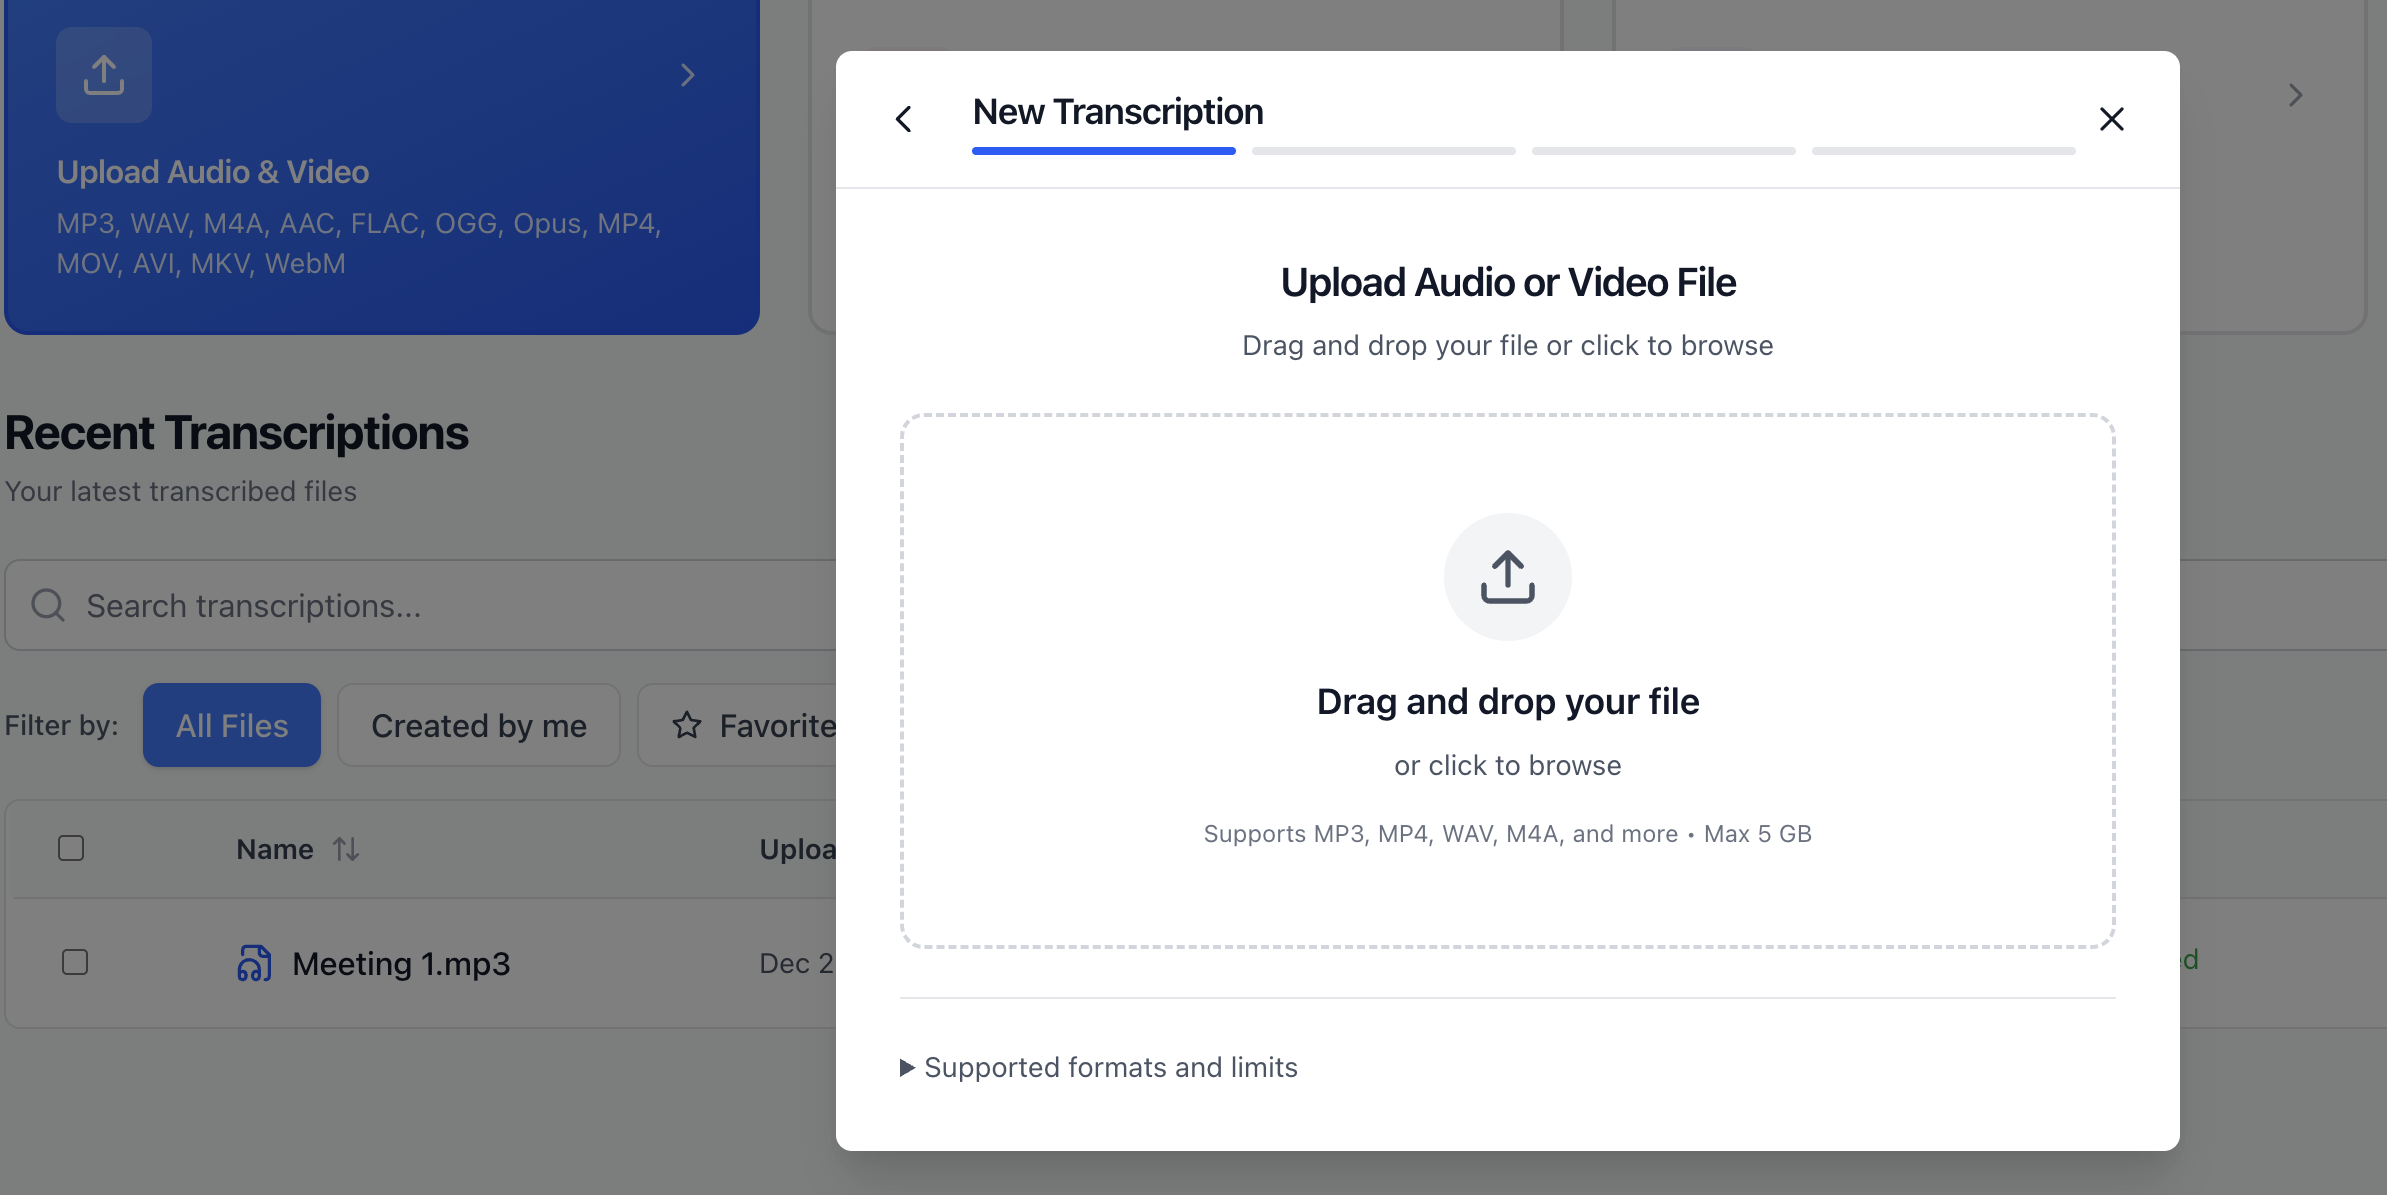This screenshot has width=2387, height=1195.
Task: Click the right chevron at the screen's far right edge
Action: [2295, 94]
